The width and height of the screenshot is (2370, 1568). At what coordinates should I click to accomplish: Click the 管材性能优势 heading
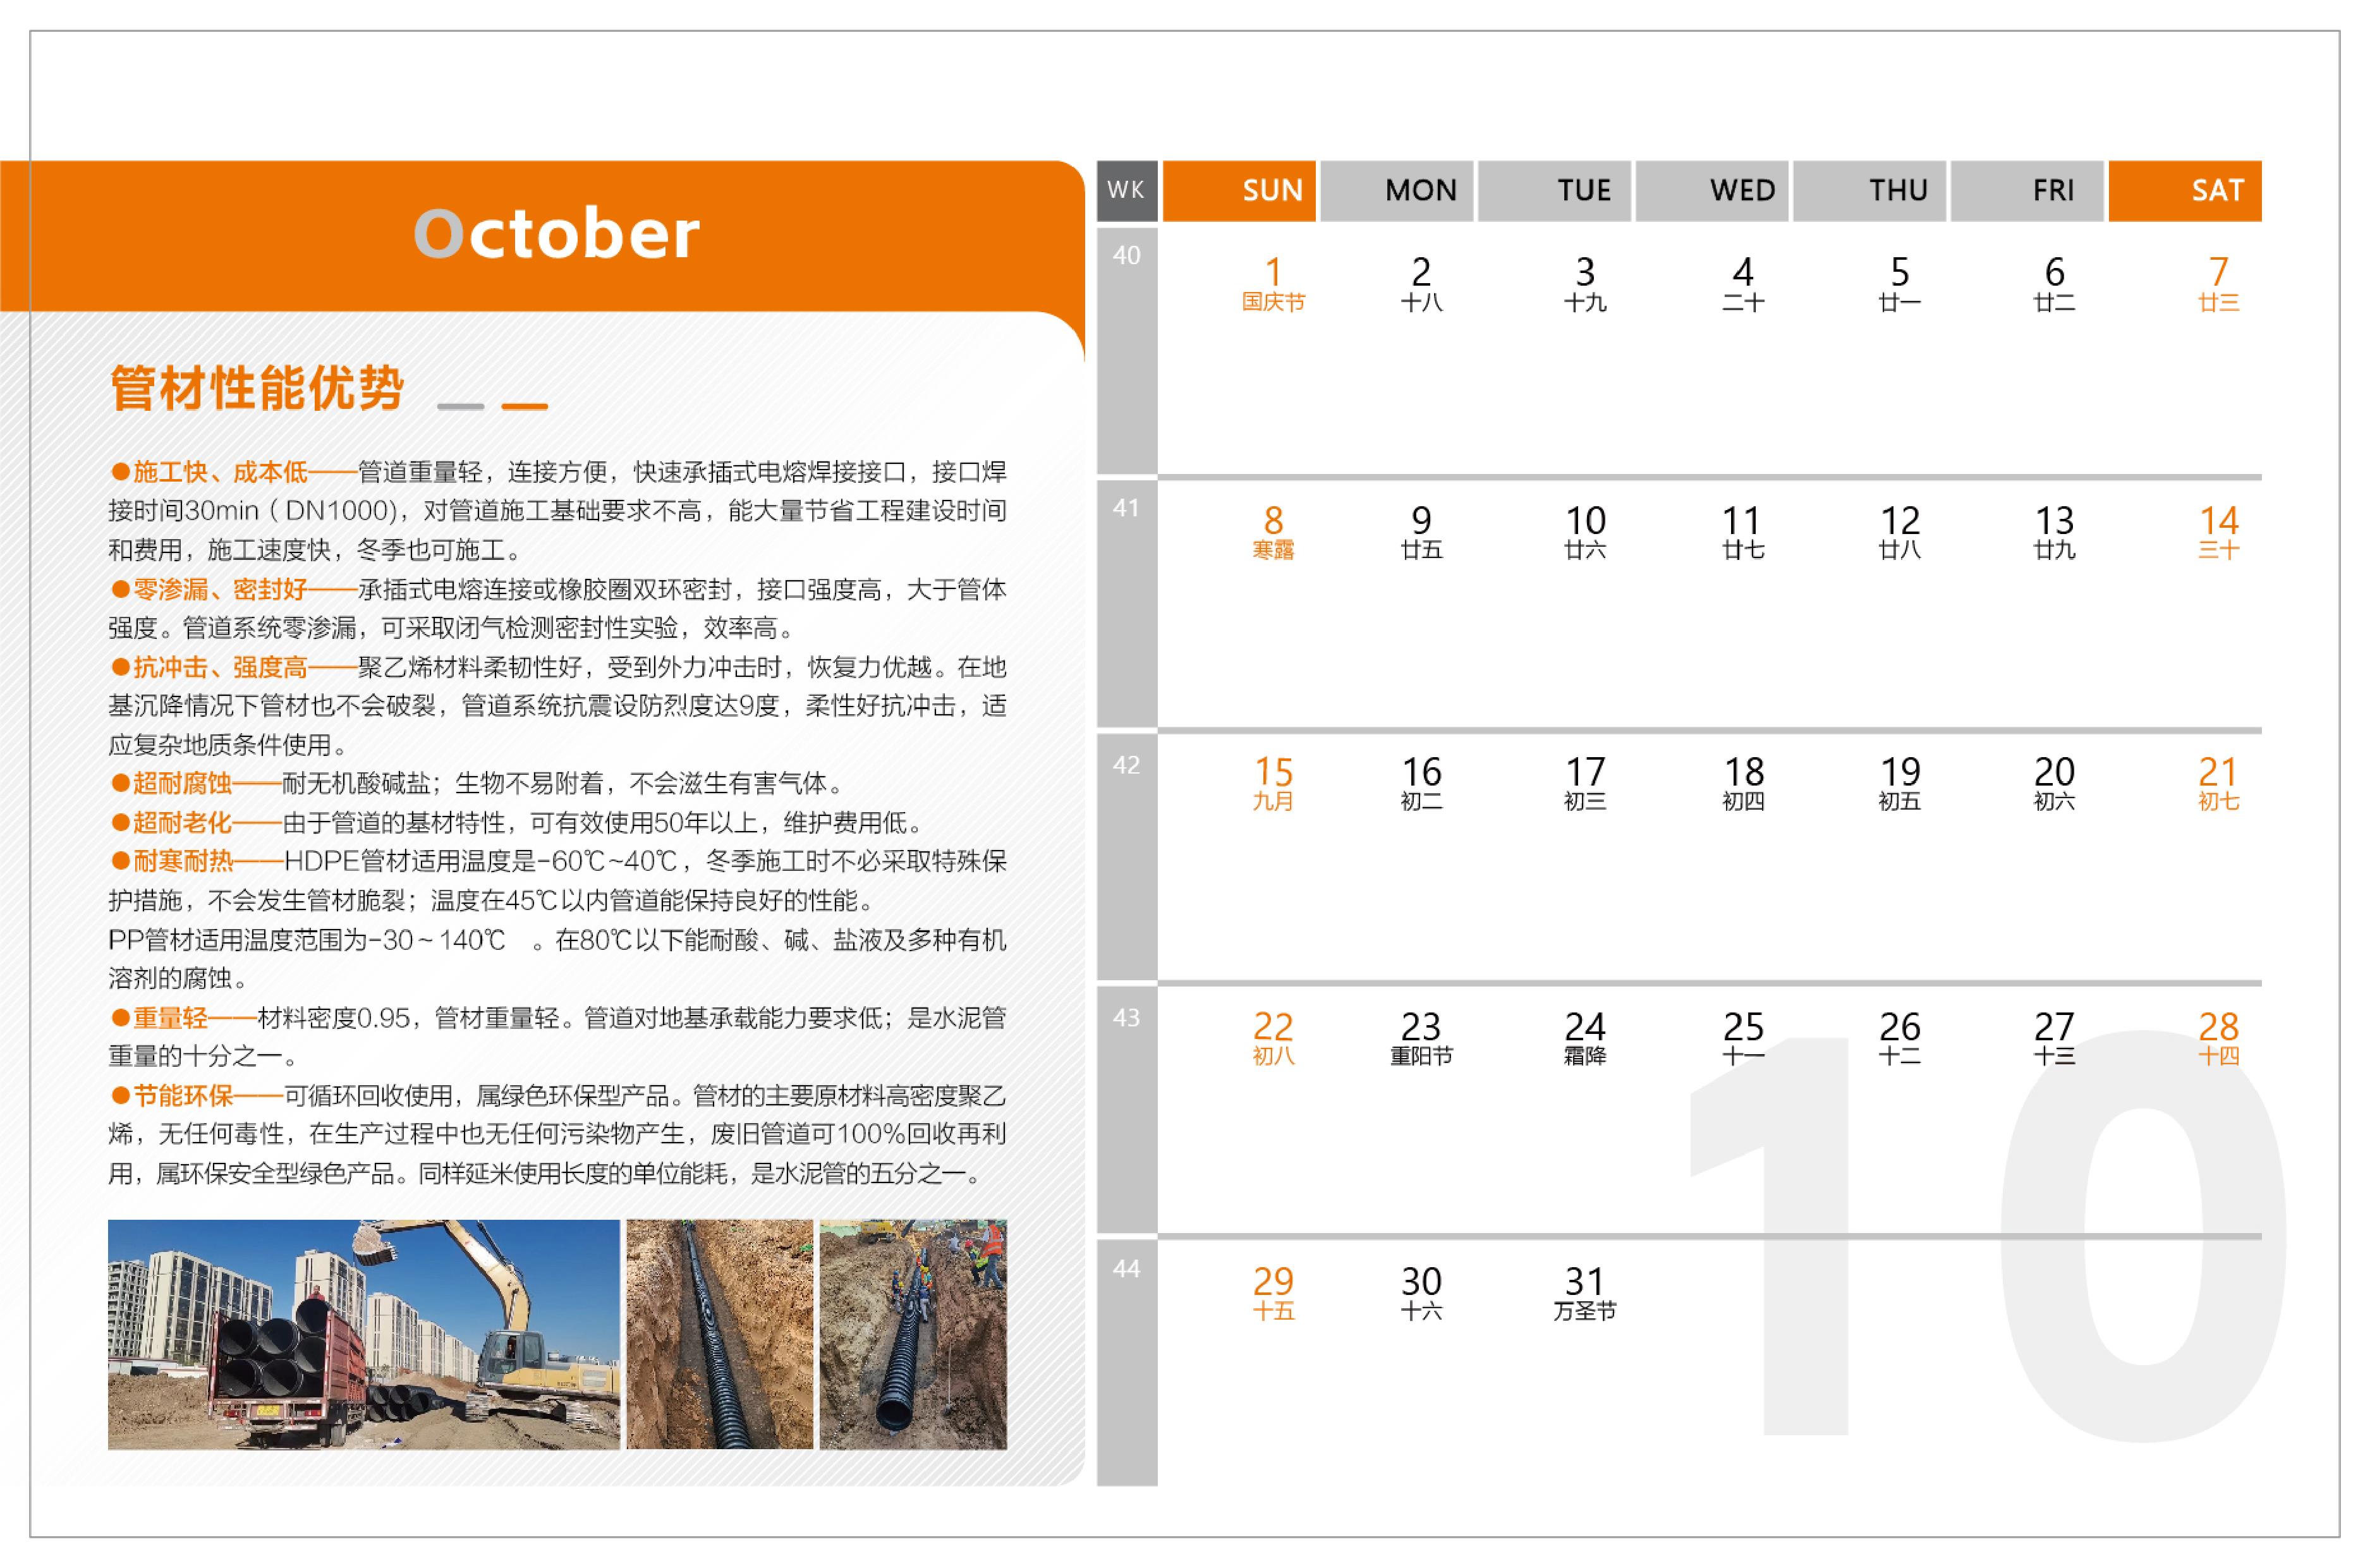[257, 388]
